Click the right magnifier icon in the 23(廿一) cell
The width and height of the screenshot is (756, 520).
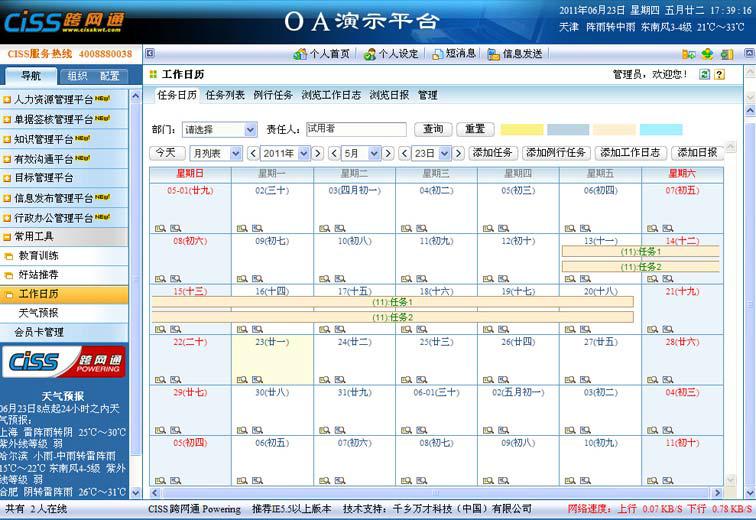(257, 380)
